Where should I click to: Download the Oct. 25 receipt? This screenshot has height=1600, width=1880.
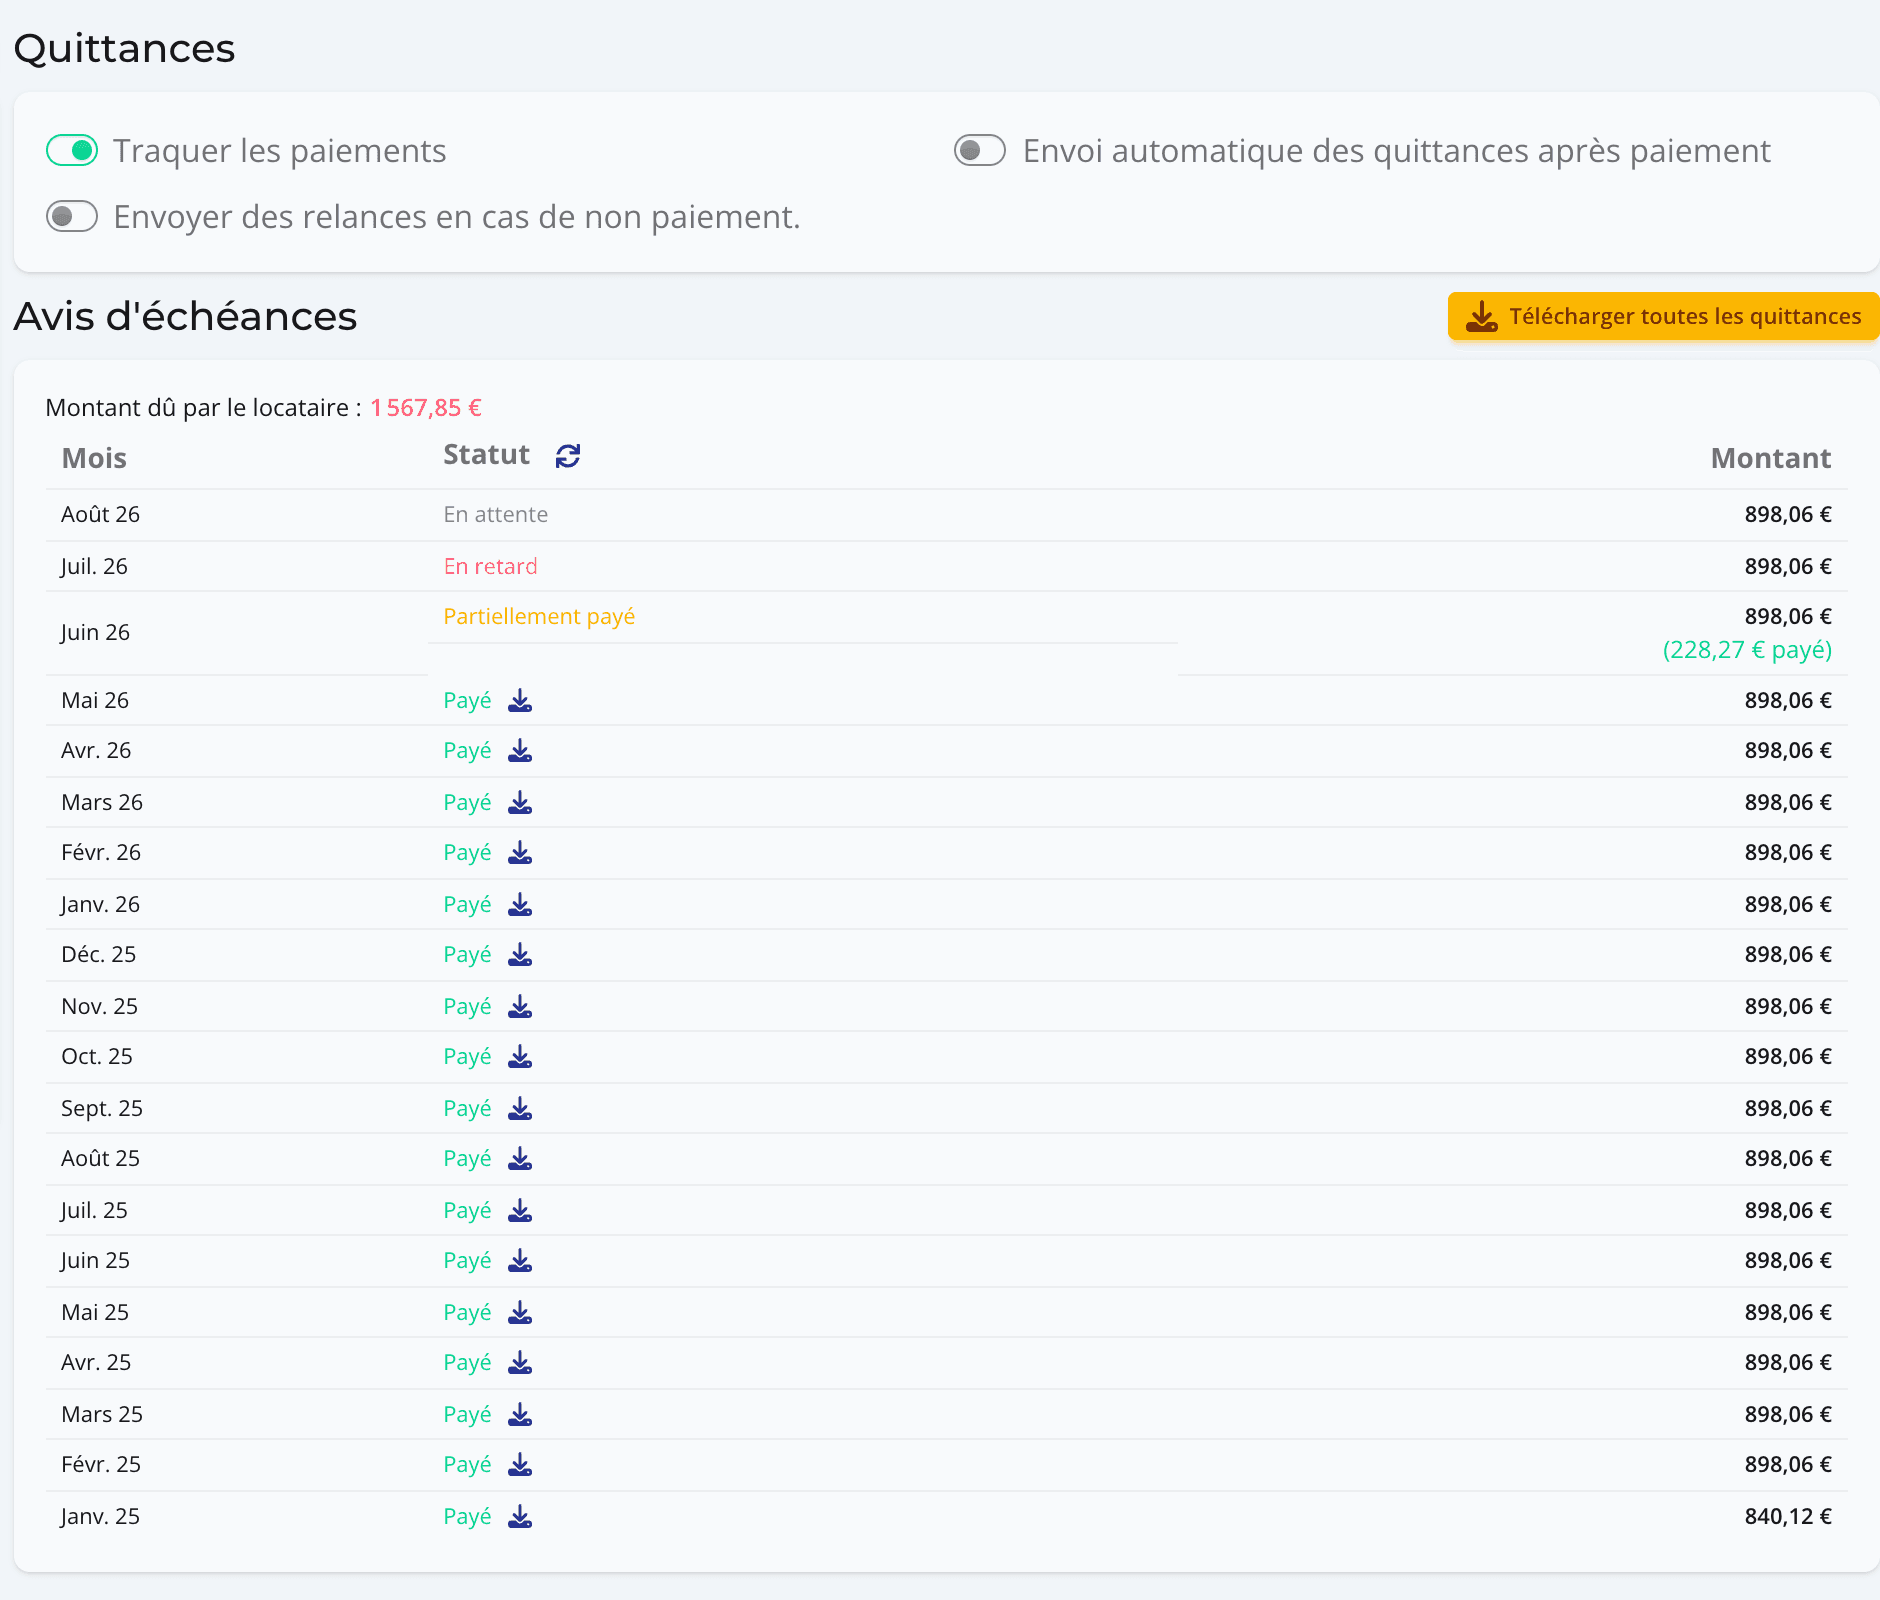pyautogui.click(x=520, y=1057)
